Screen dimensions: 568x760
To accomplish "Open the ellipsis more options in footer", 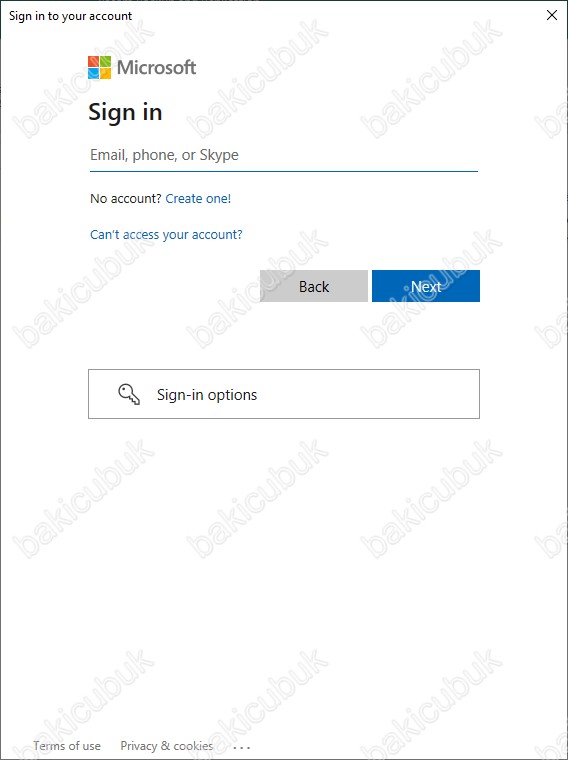I will 242,747.
